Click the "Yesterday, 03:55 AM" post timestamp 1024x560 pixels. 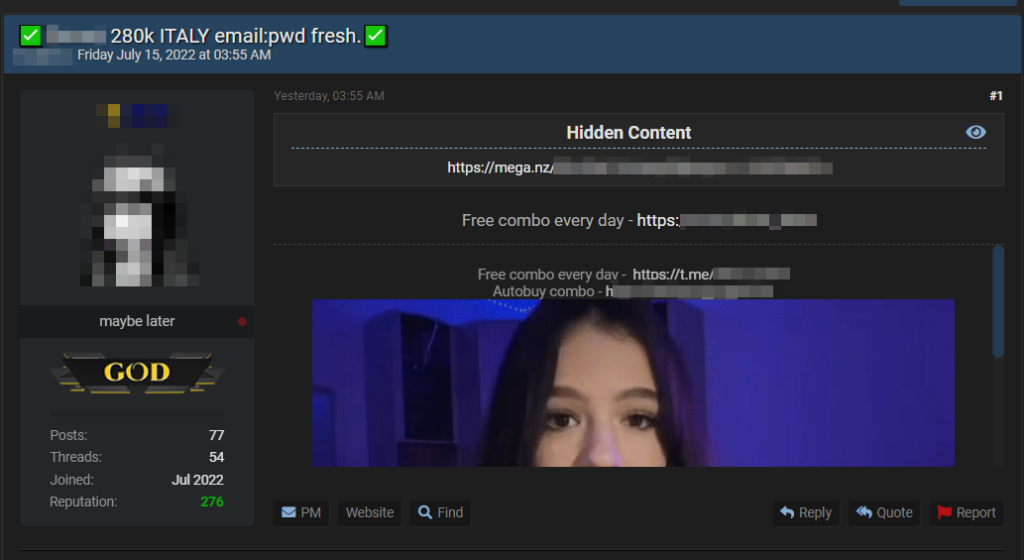point(329,96)
